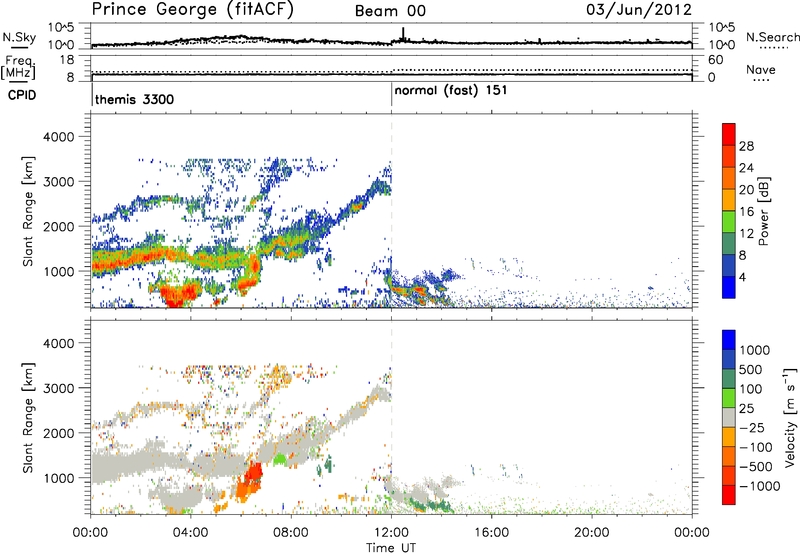Click the '2000' tick of the velocity panel
Viewport: 800px width, 554px height.
59,433
